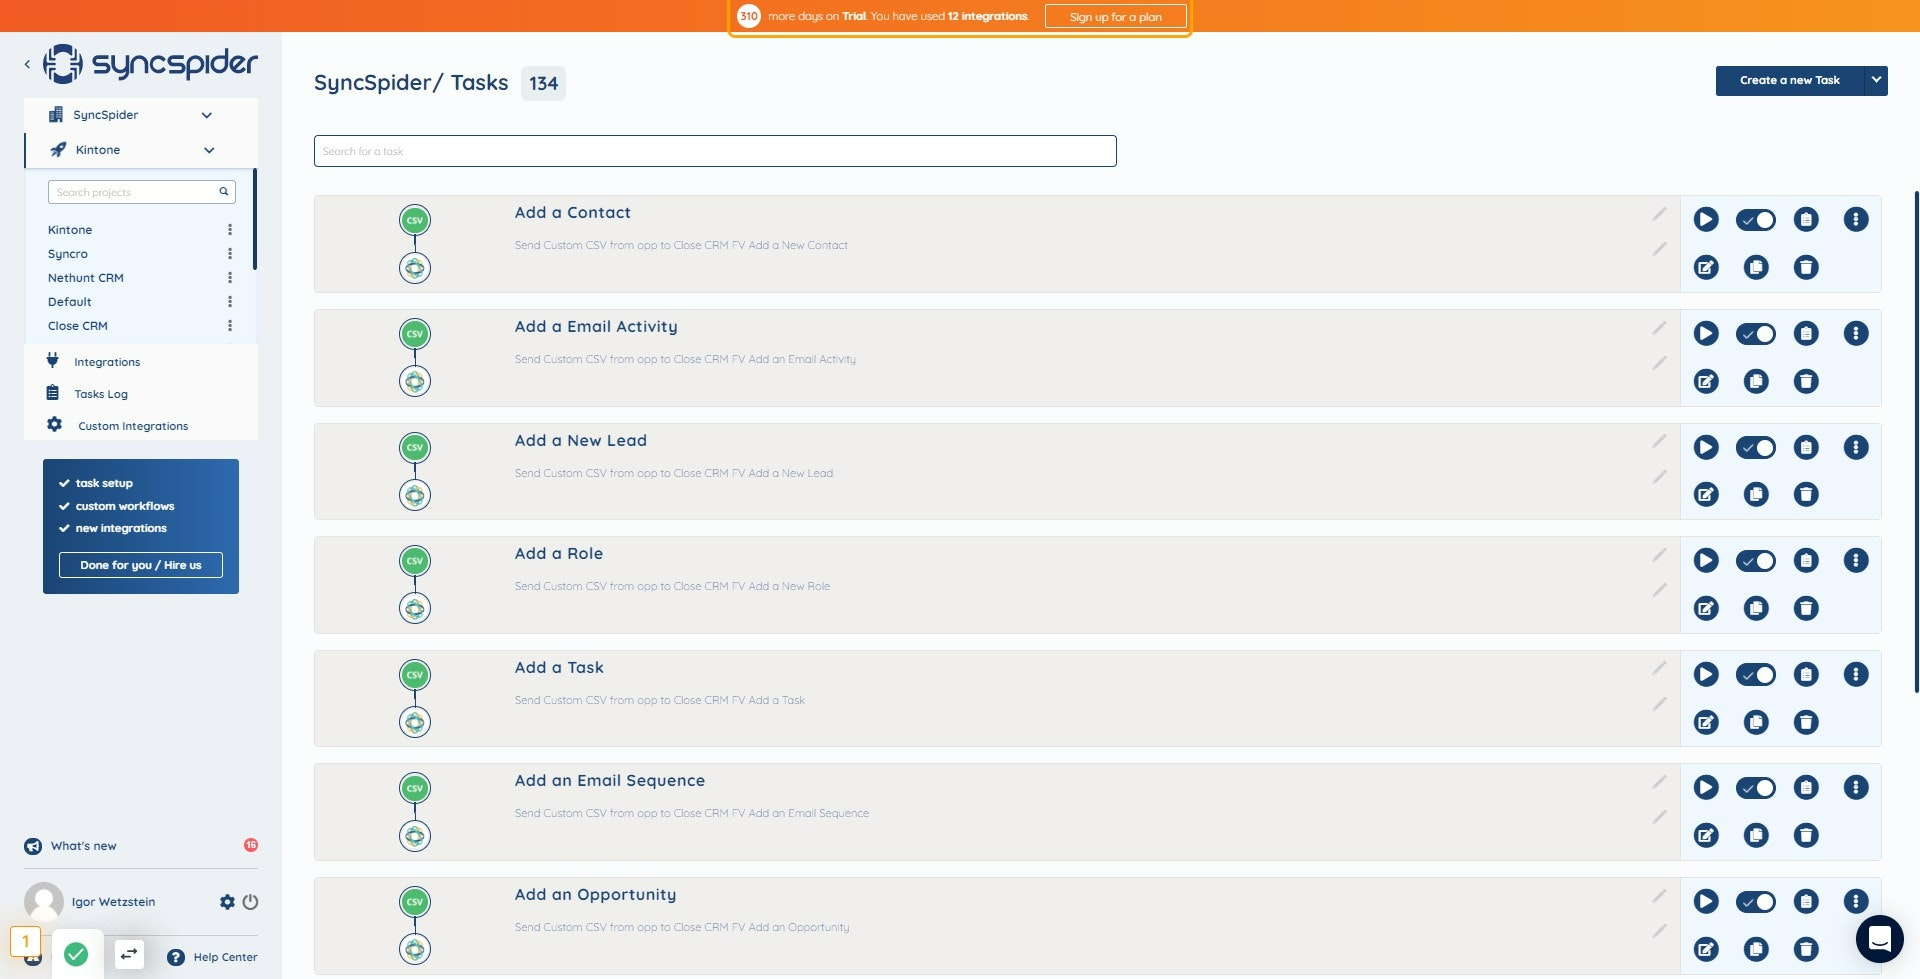The height and width of the screenshot is (979, 1920).
Task: Open the Add an Opportunity task title
Action: (x=595, y=895)
